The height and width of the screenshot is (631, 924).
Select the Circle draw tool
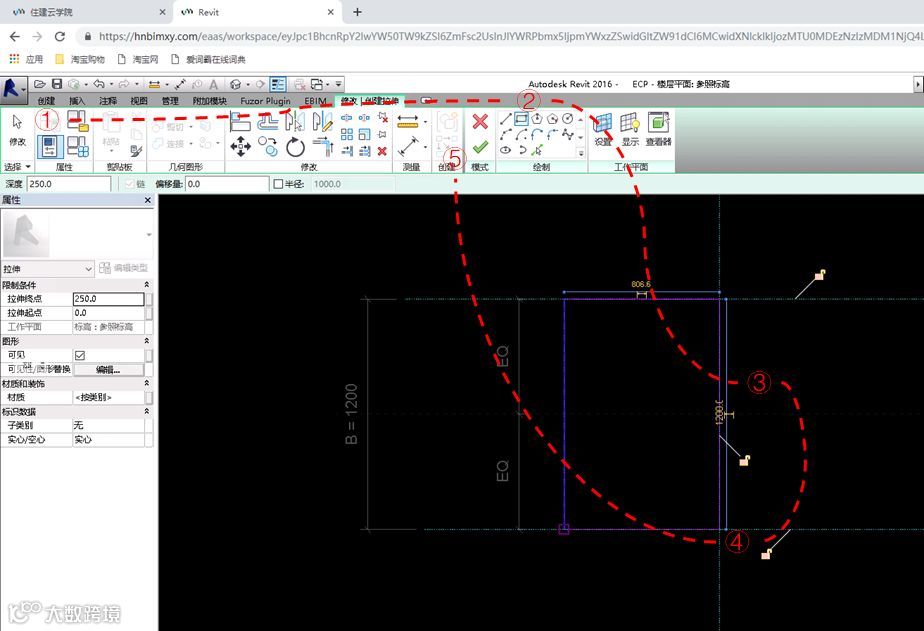pyautogui.click(x=567, y=119)
